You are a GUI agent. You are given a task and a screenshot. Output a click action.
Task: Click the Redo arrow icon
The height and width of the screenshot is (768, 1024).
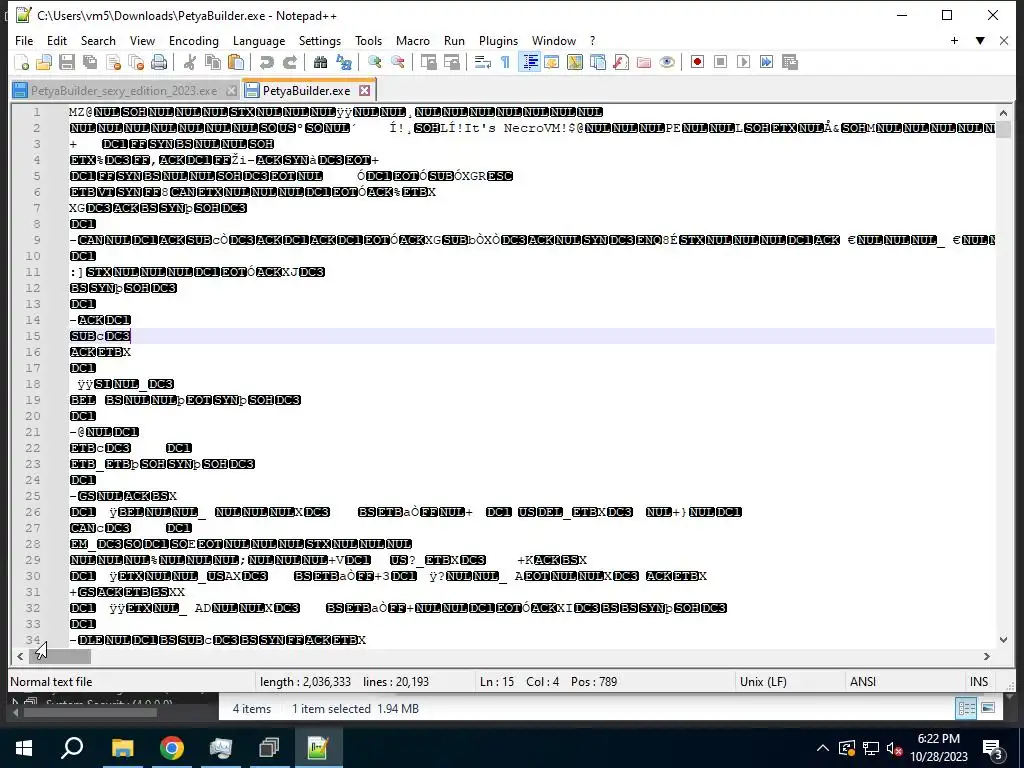(x=289, y=62)
